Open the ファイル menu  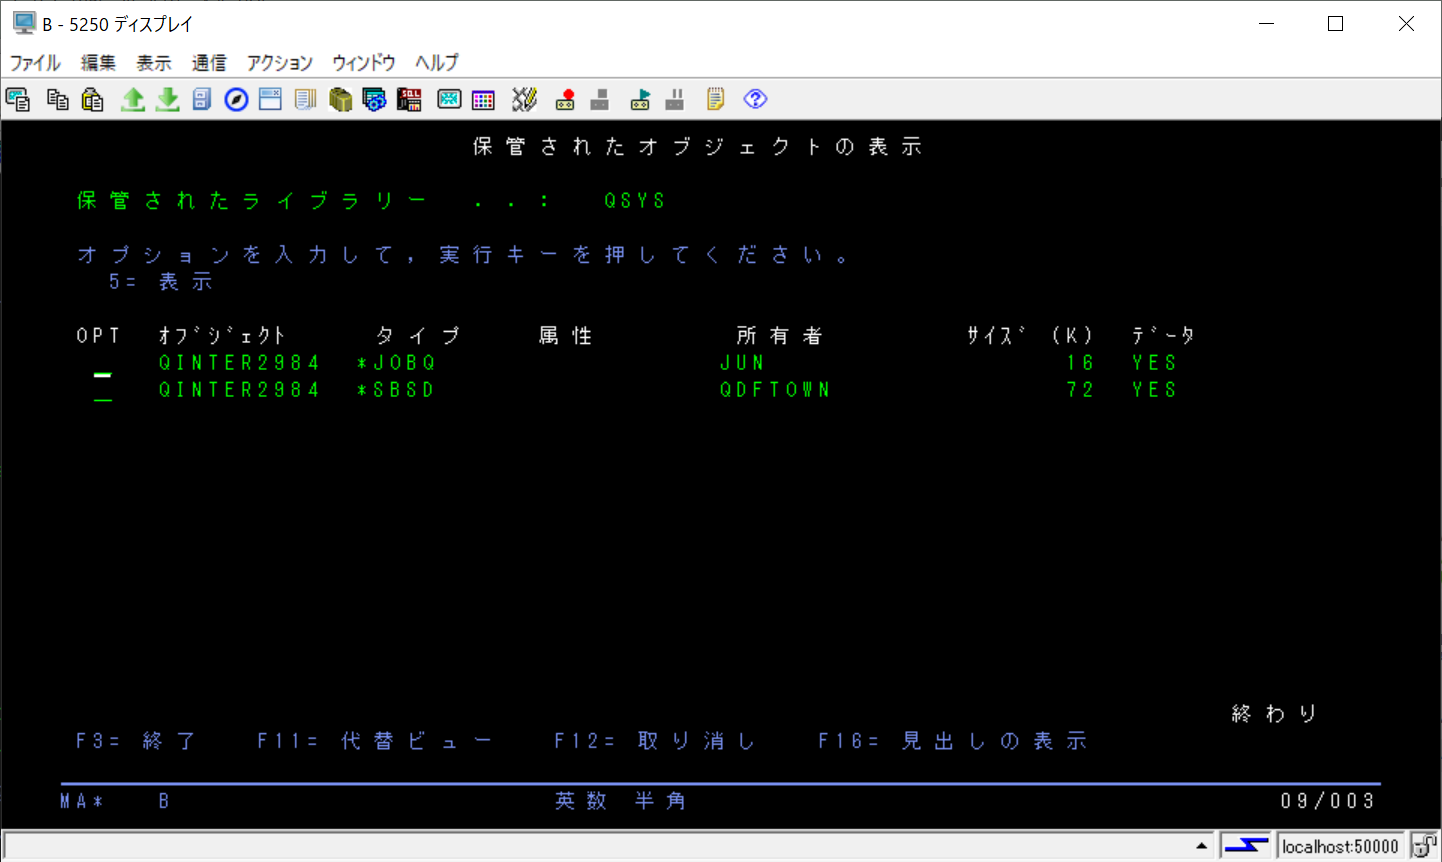35,62
